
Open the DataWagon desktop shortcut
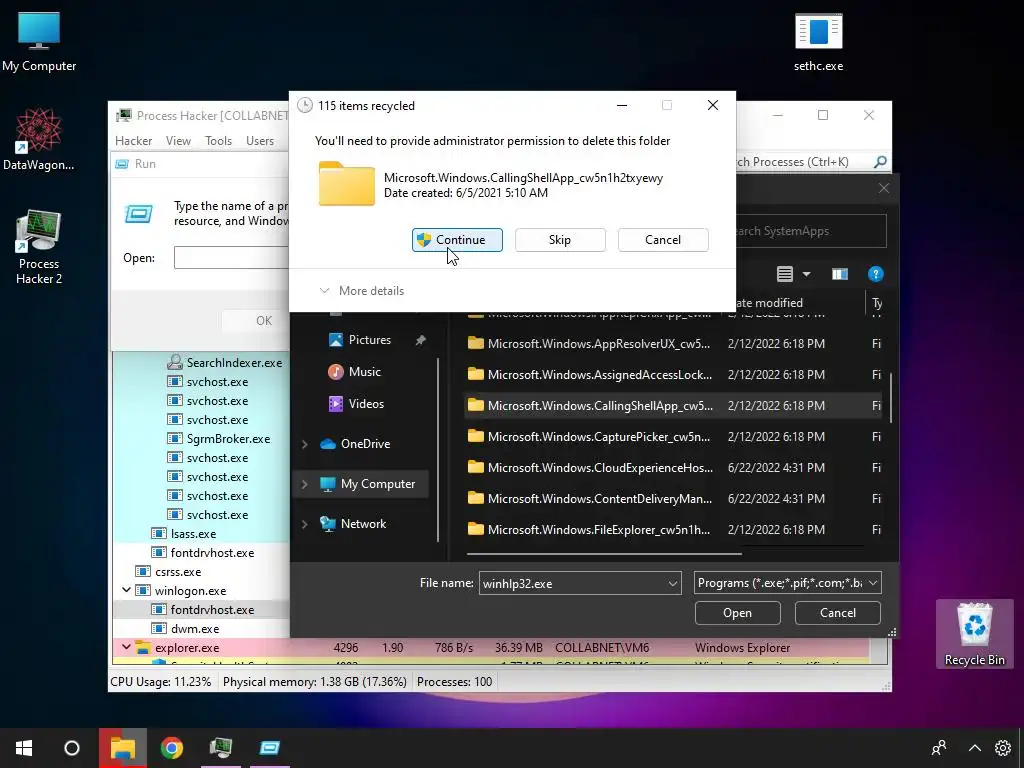pyautogui.click(x=39, y=139)
